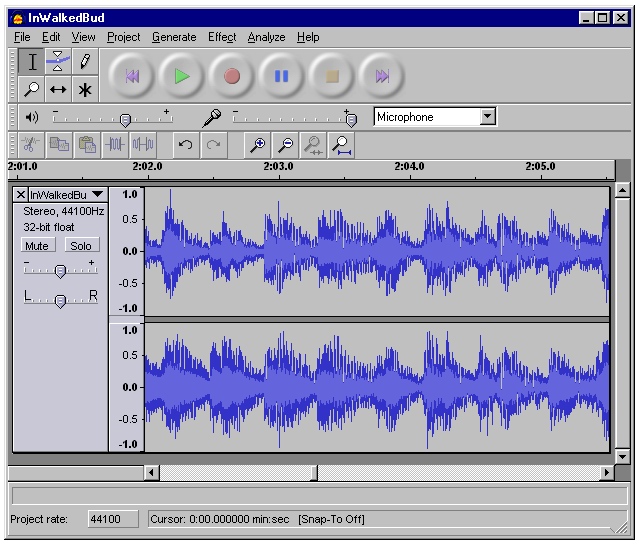Click the input level slider handle

point(351,120)
